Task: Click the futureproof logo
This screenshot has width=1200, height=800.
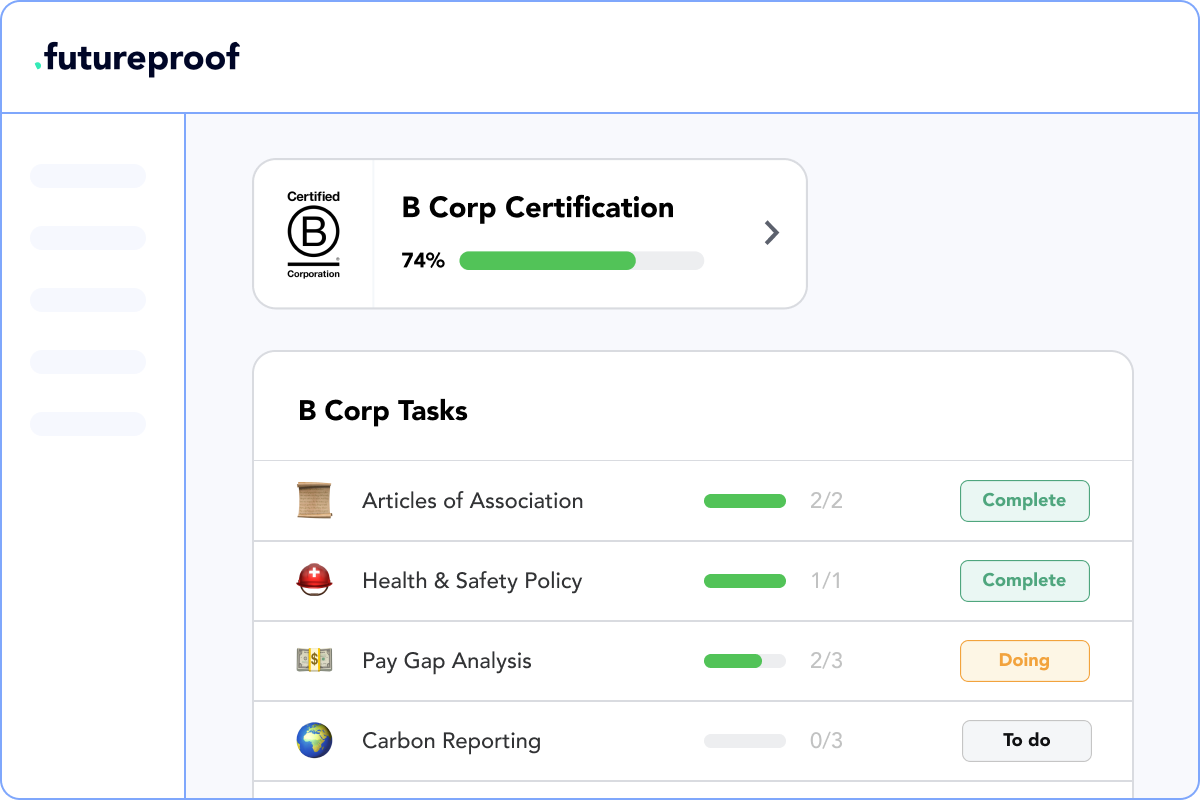Action: pyautogui.click(x=137, y=58)
